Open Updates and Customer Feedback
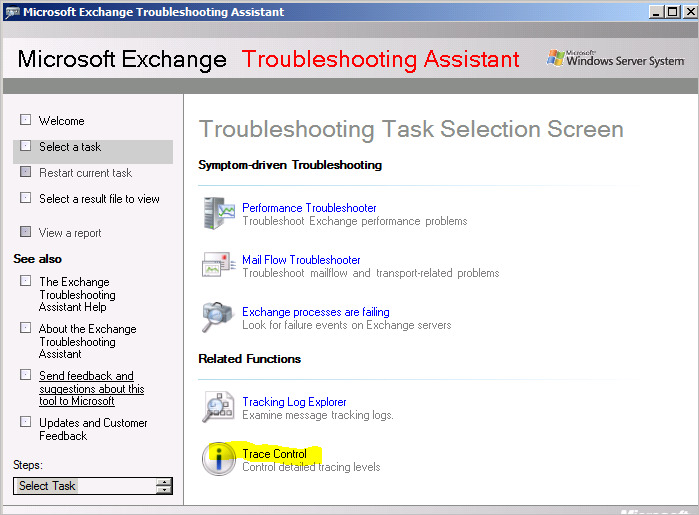This screenshot has height=515, width=699. [x=93, y=429]
